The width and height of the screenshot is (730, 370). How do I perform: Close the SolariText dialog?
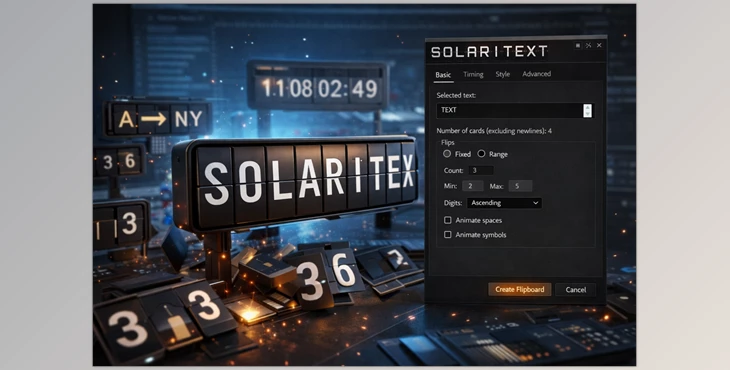599,45
